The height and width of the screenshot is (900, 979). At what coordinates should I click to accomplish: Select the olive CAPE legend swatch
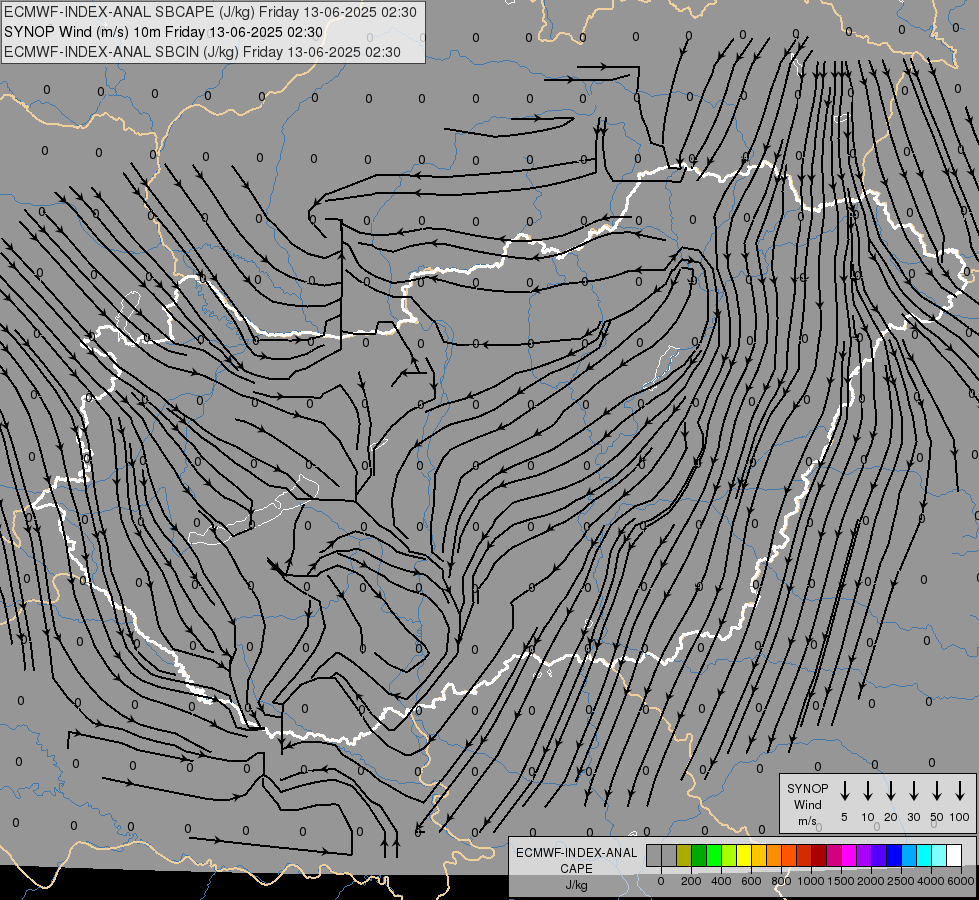684,855
